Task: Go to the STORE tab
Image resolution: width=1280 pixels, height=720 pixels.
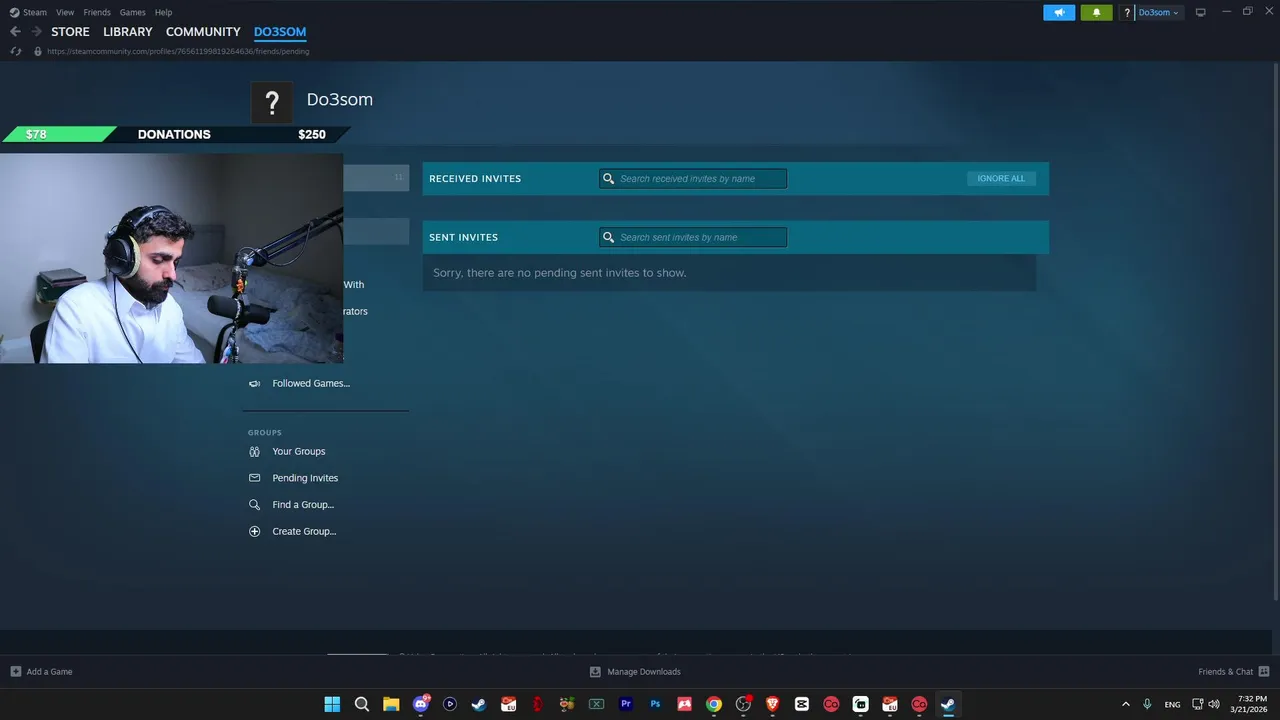Action: coord(70,32)
